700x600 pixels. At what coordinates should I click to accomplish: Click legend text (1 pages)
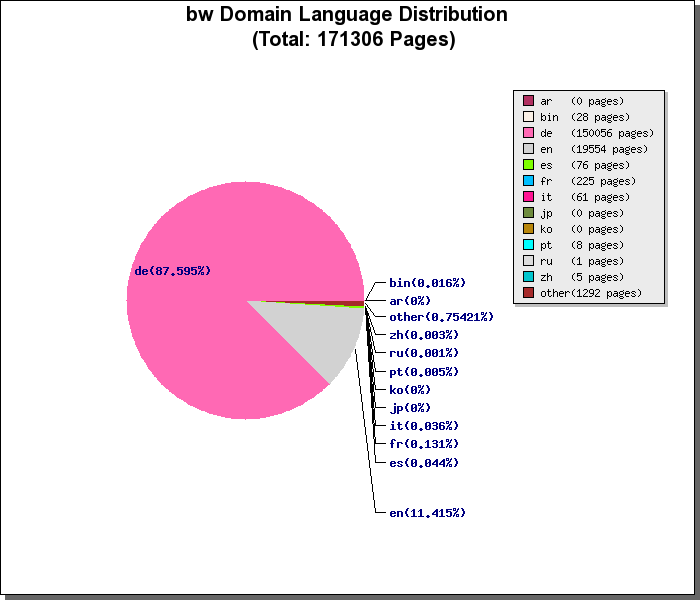click(x=597, y=261)
